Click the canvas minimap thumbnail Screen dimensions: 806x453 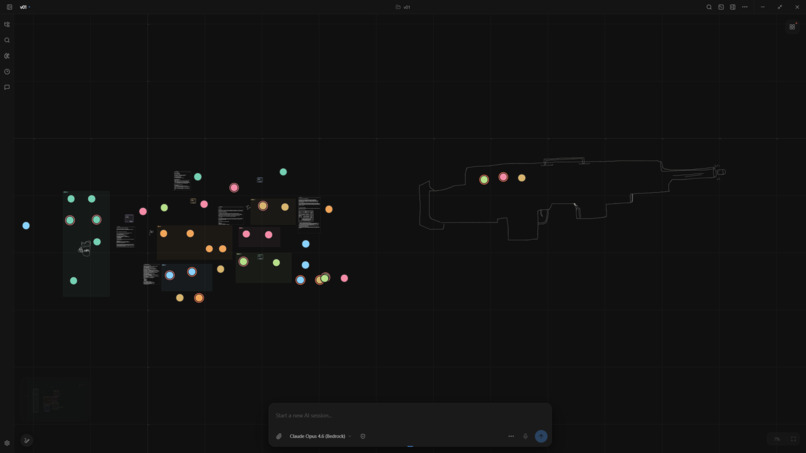coord(55,400)
